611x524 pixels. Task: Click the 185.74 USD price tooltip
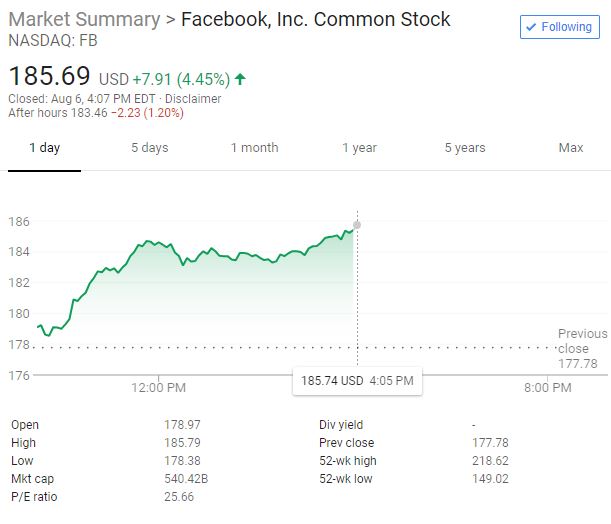356,381
